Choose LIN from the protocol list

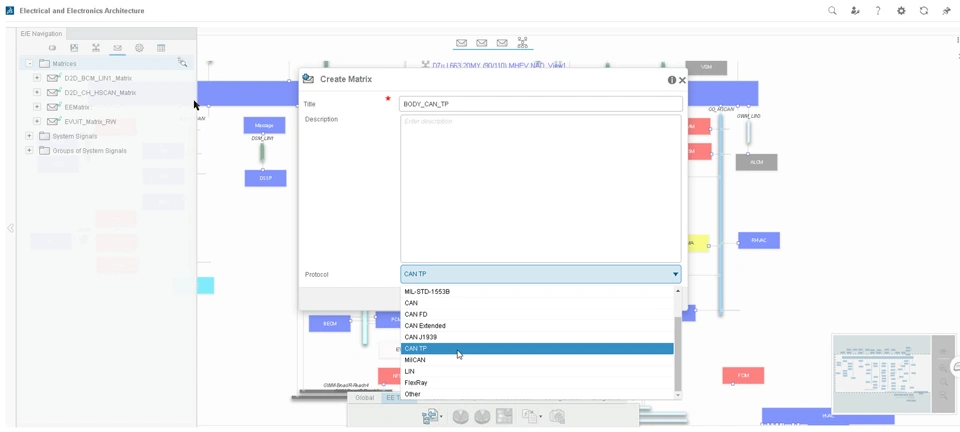[x=537, y=371]
